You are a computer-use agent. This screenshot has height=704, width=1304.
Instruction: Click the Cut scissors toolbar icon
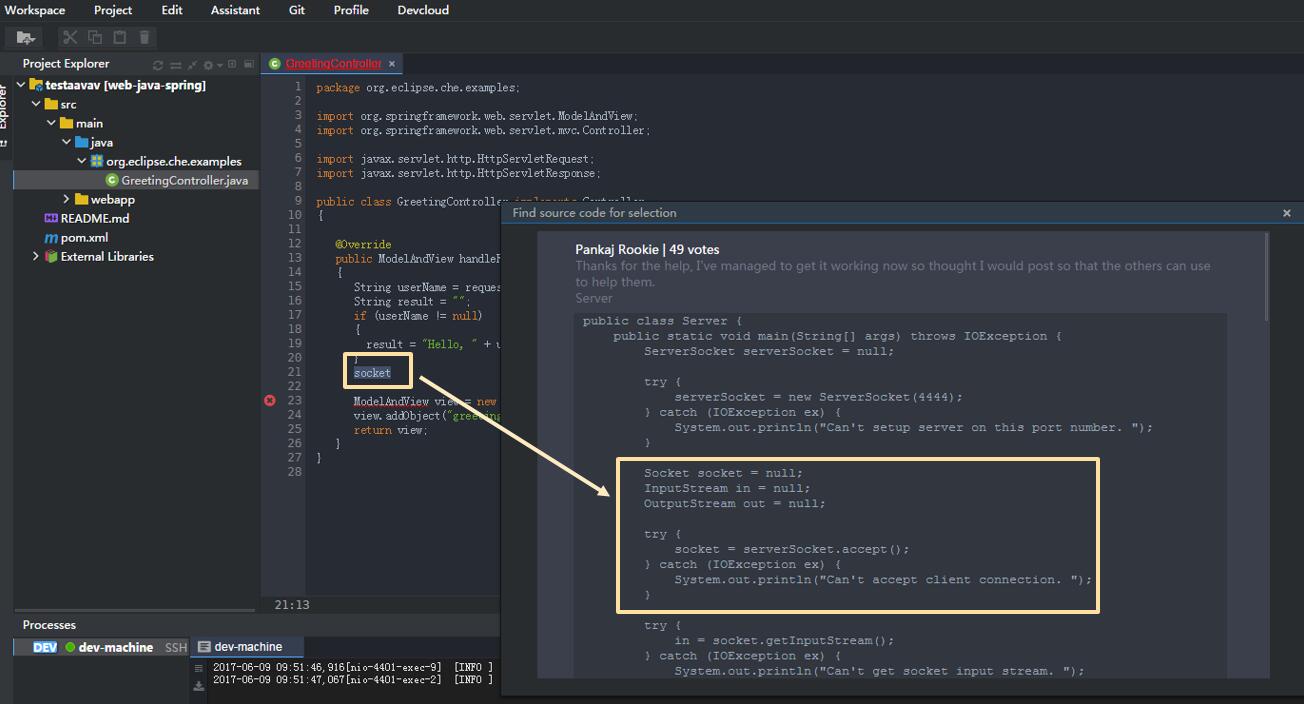click(x=70, y=37)
